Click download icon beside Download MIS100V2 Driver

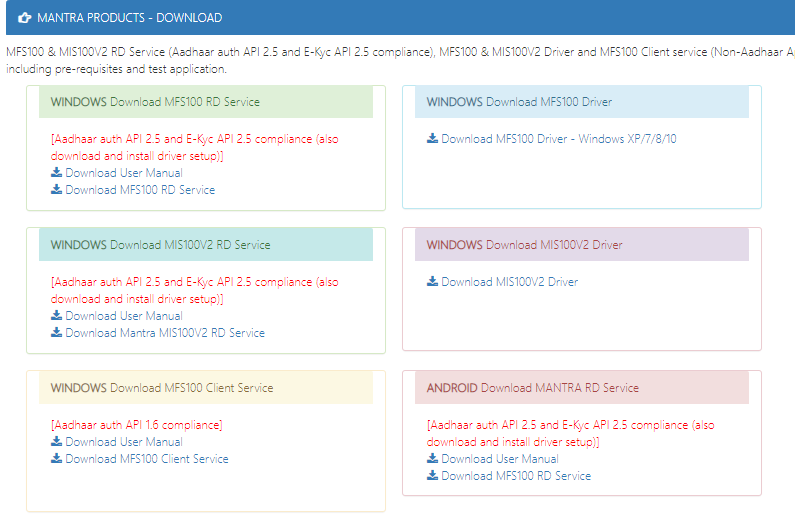tap(432, 281)
